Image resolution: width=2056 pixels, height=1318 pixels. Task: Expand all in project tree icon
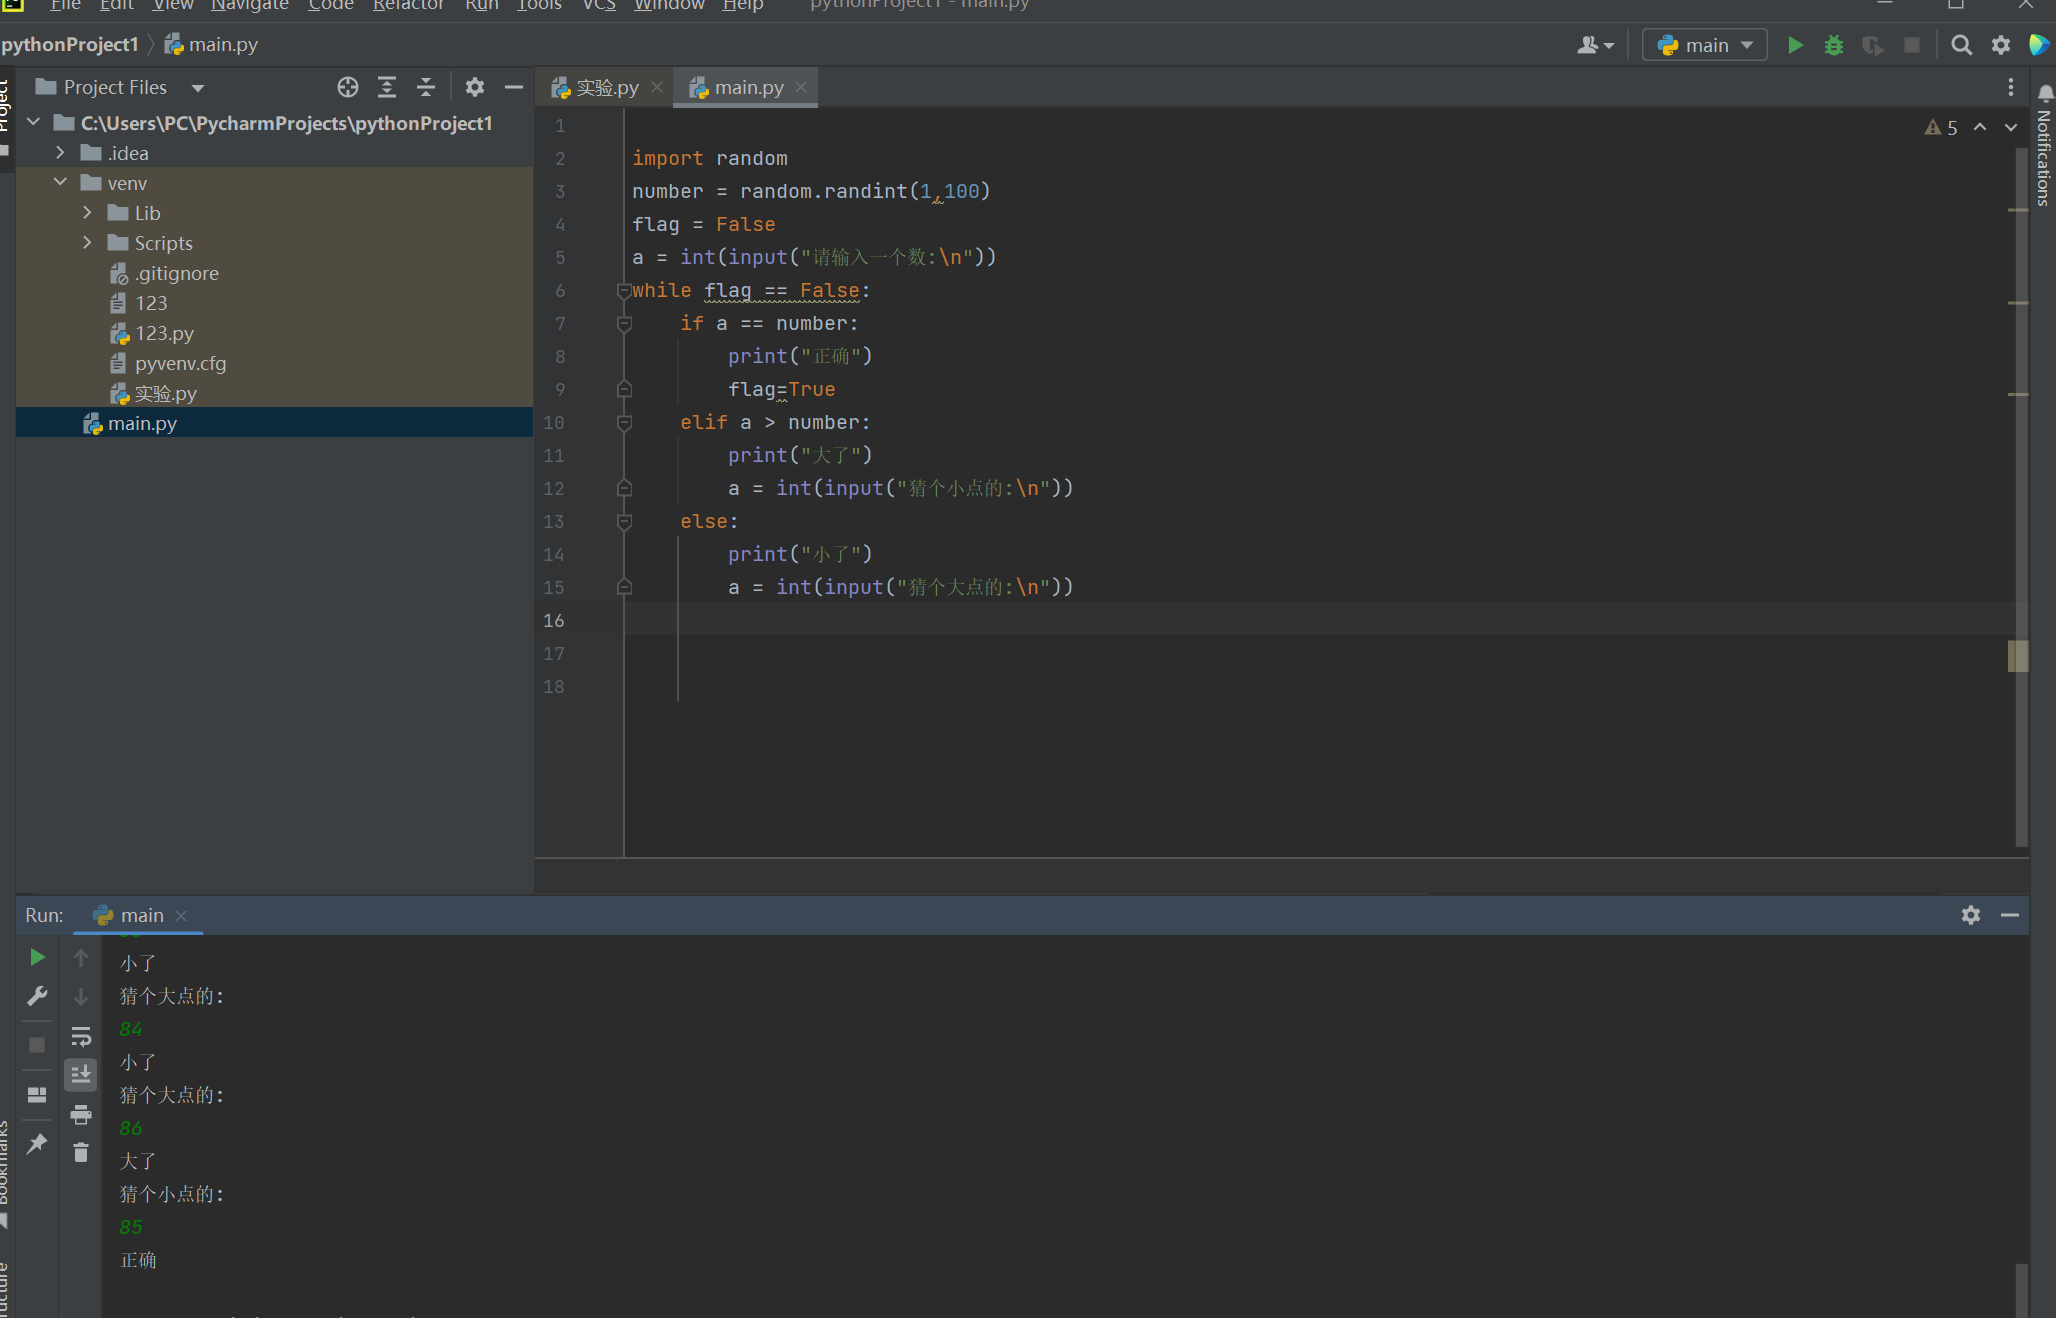(x=387, y=87)
